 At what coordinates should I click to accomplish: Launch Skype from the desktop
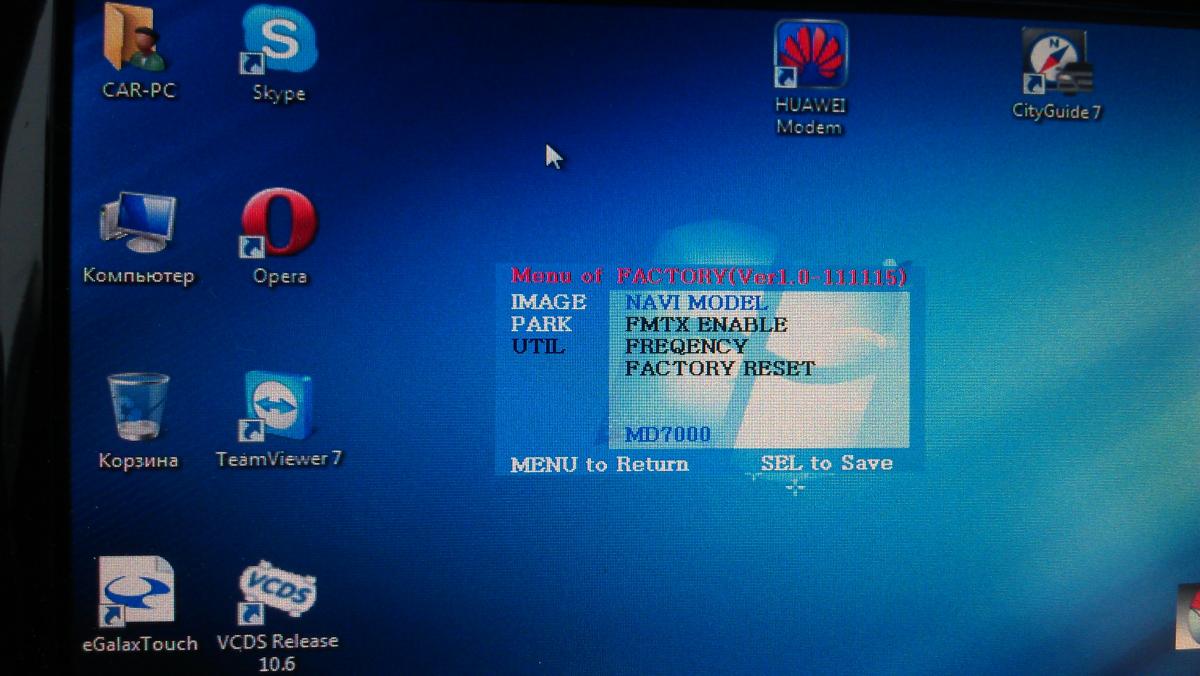(279, 45)
